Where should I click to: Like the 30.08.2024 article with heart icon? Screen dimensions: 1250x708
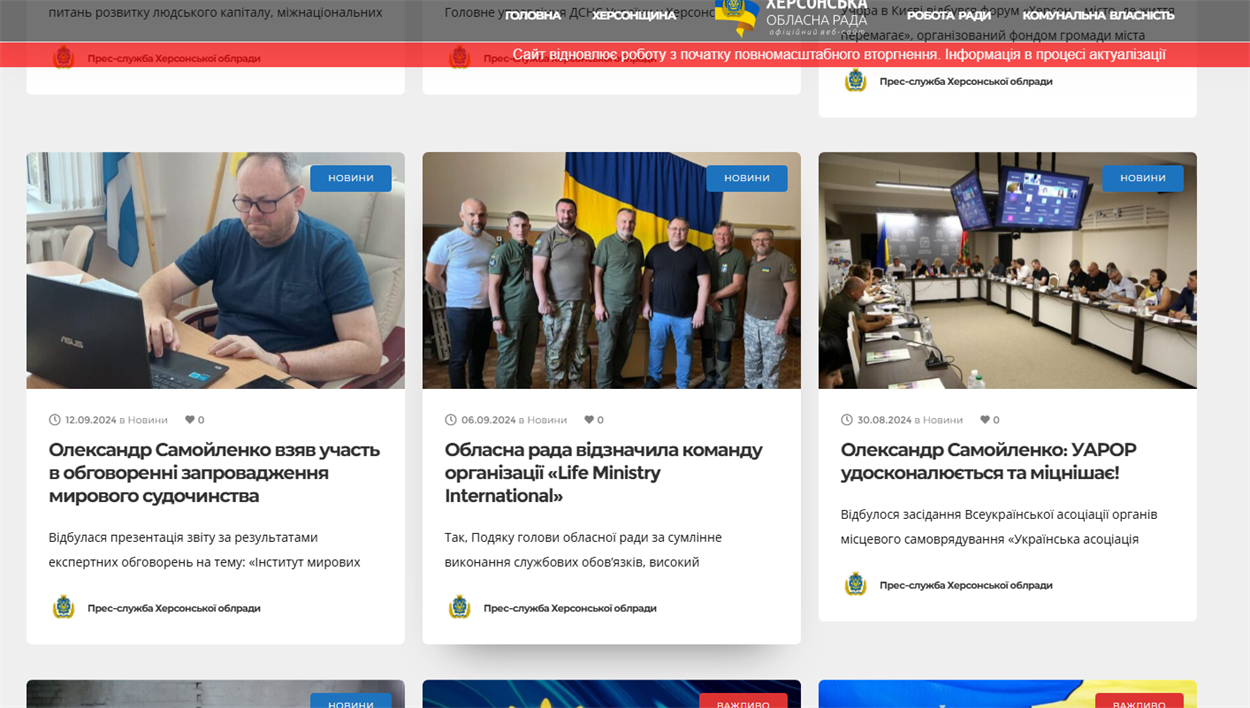pyautogui.click(x=984, y=420)
